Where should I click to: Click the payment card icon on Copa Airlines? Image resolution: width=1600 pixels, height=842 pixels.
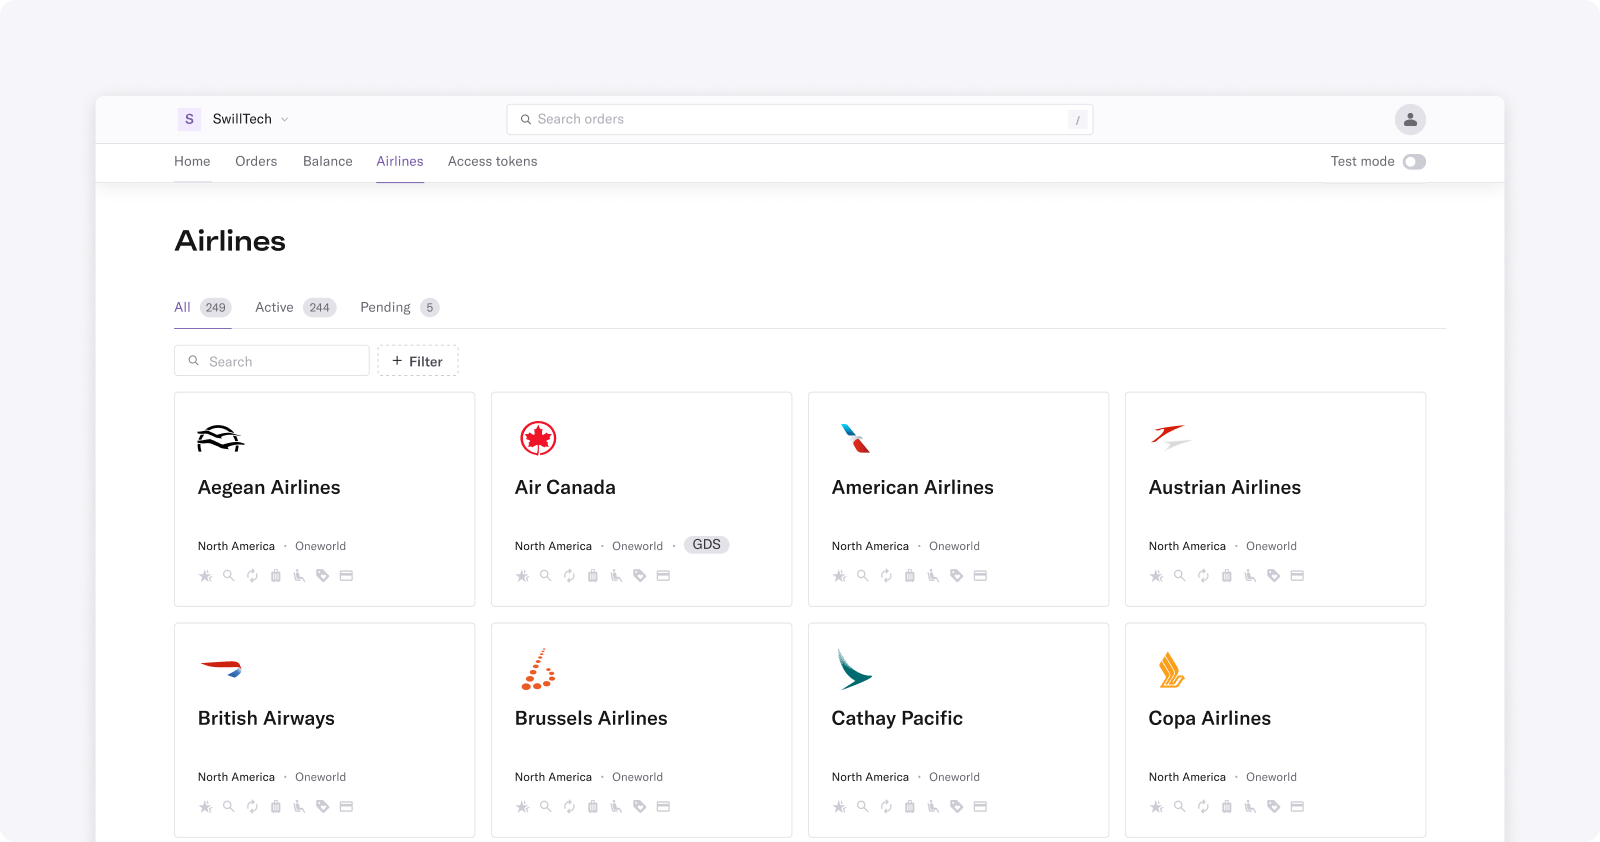[1297, 807]
